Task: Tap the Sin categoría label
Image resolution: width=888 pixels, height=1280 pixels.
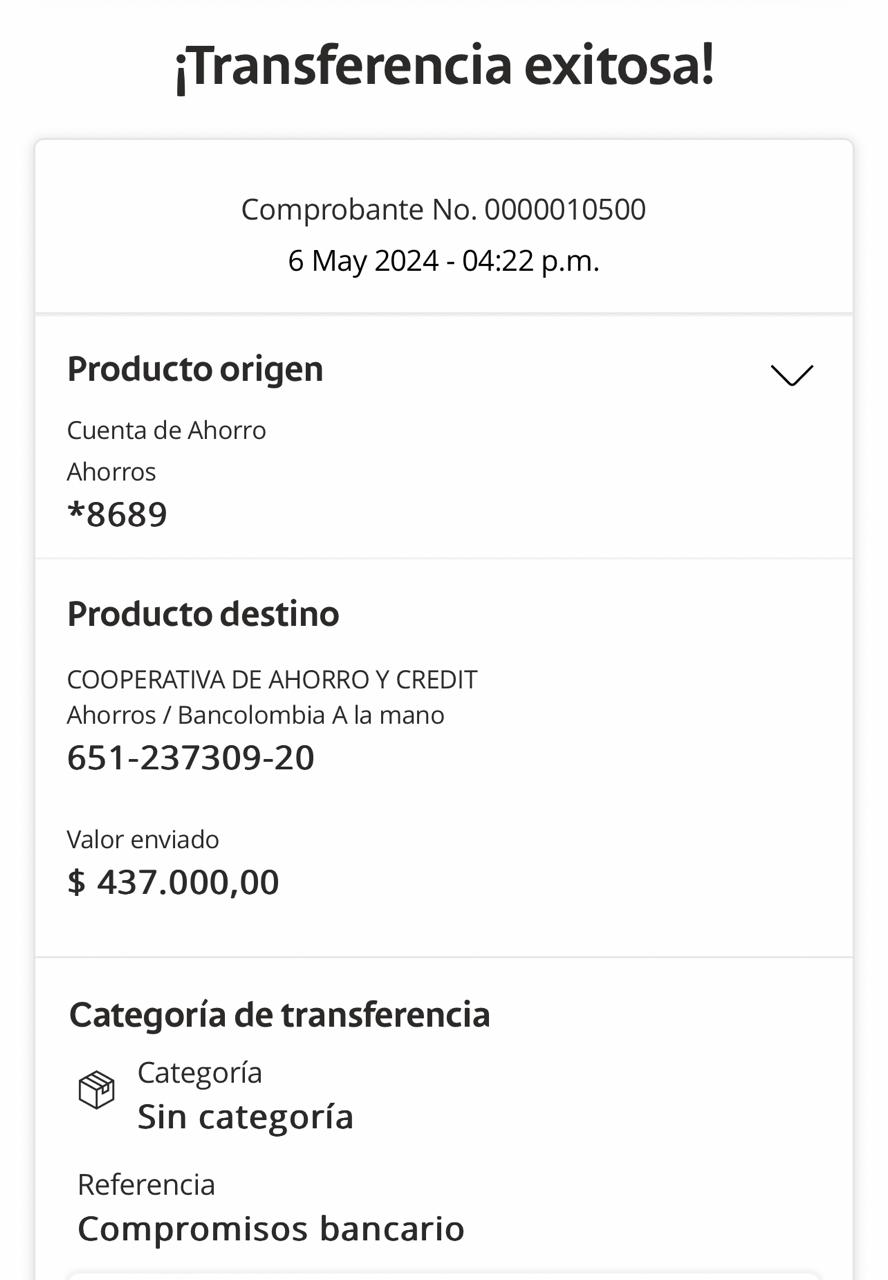Action: (245, 1116)
